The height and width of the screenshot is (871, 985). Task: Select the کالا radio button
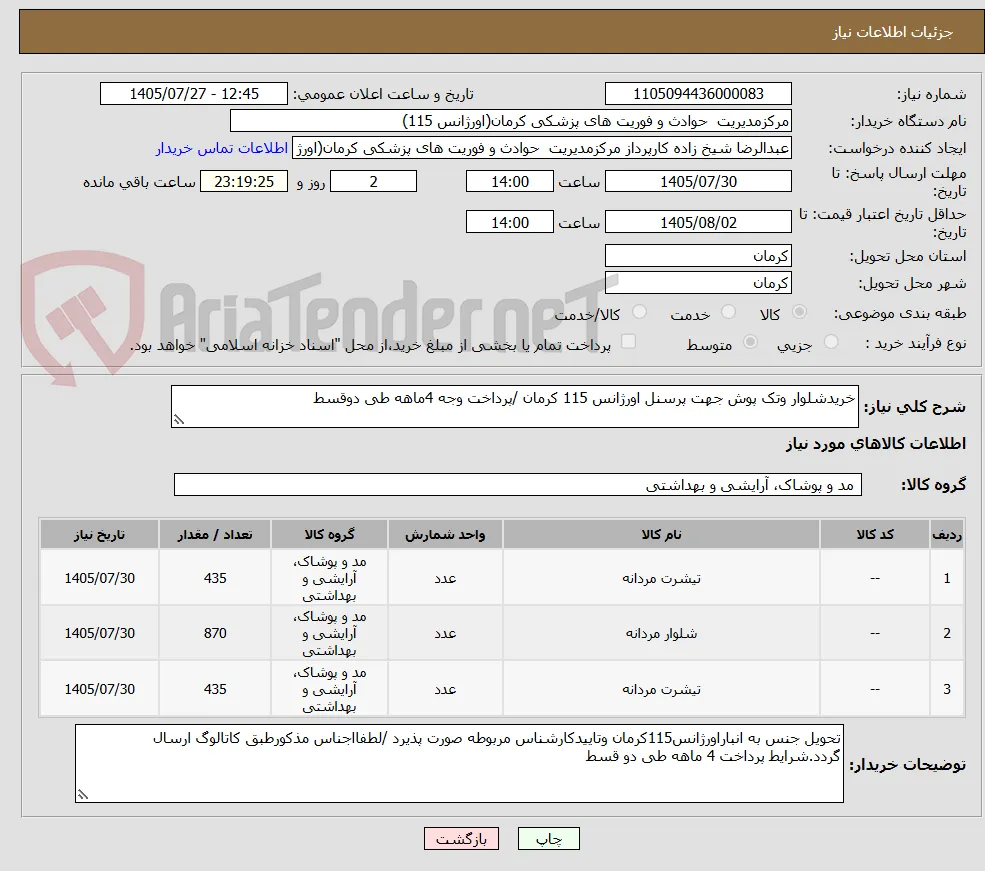tap(799, 312)
